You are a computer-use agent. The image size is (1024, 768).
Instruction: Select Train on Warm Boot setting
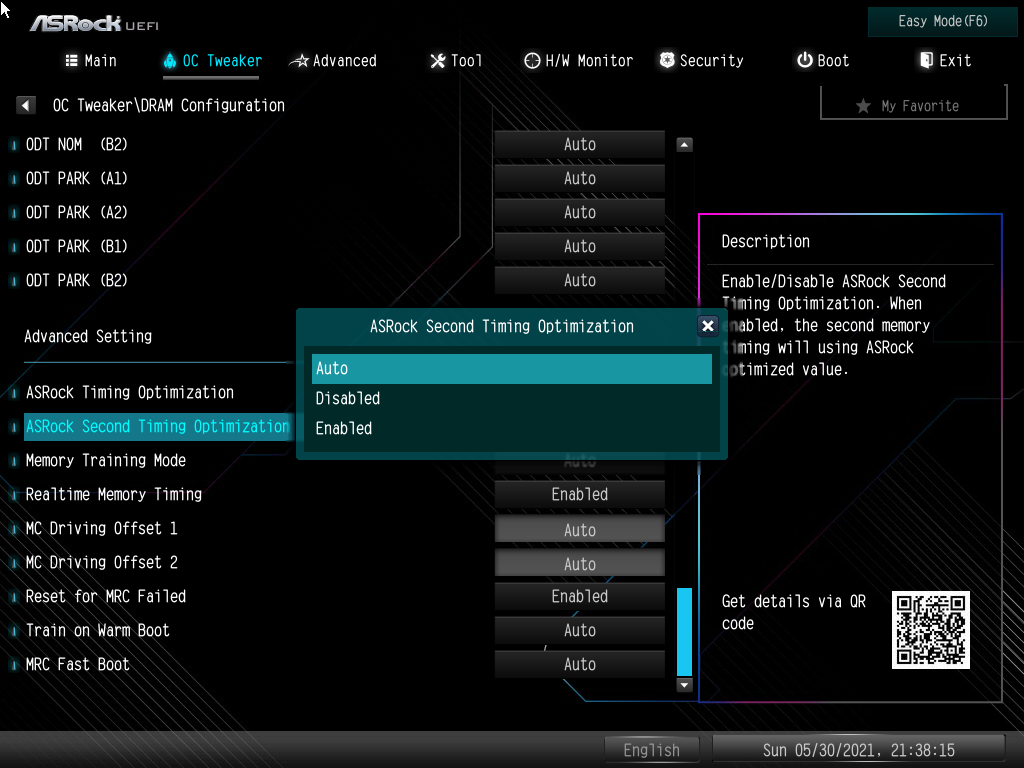[x=97, y=630]
